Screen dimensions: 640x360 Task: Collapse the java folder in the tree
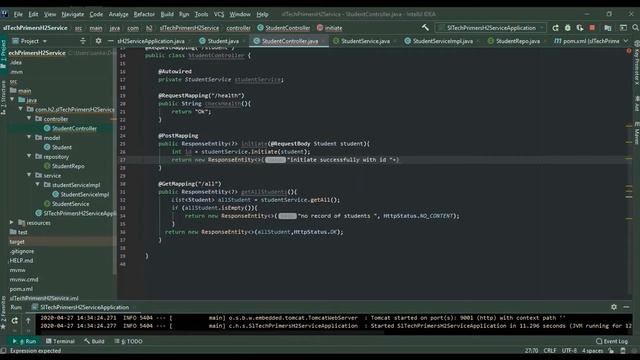tap(12, 100)
